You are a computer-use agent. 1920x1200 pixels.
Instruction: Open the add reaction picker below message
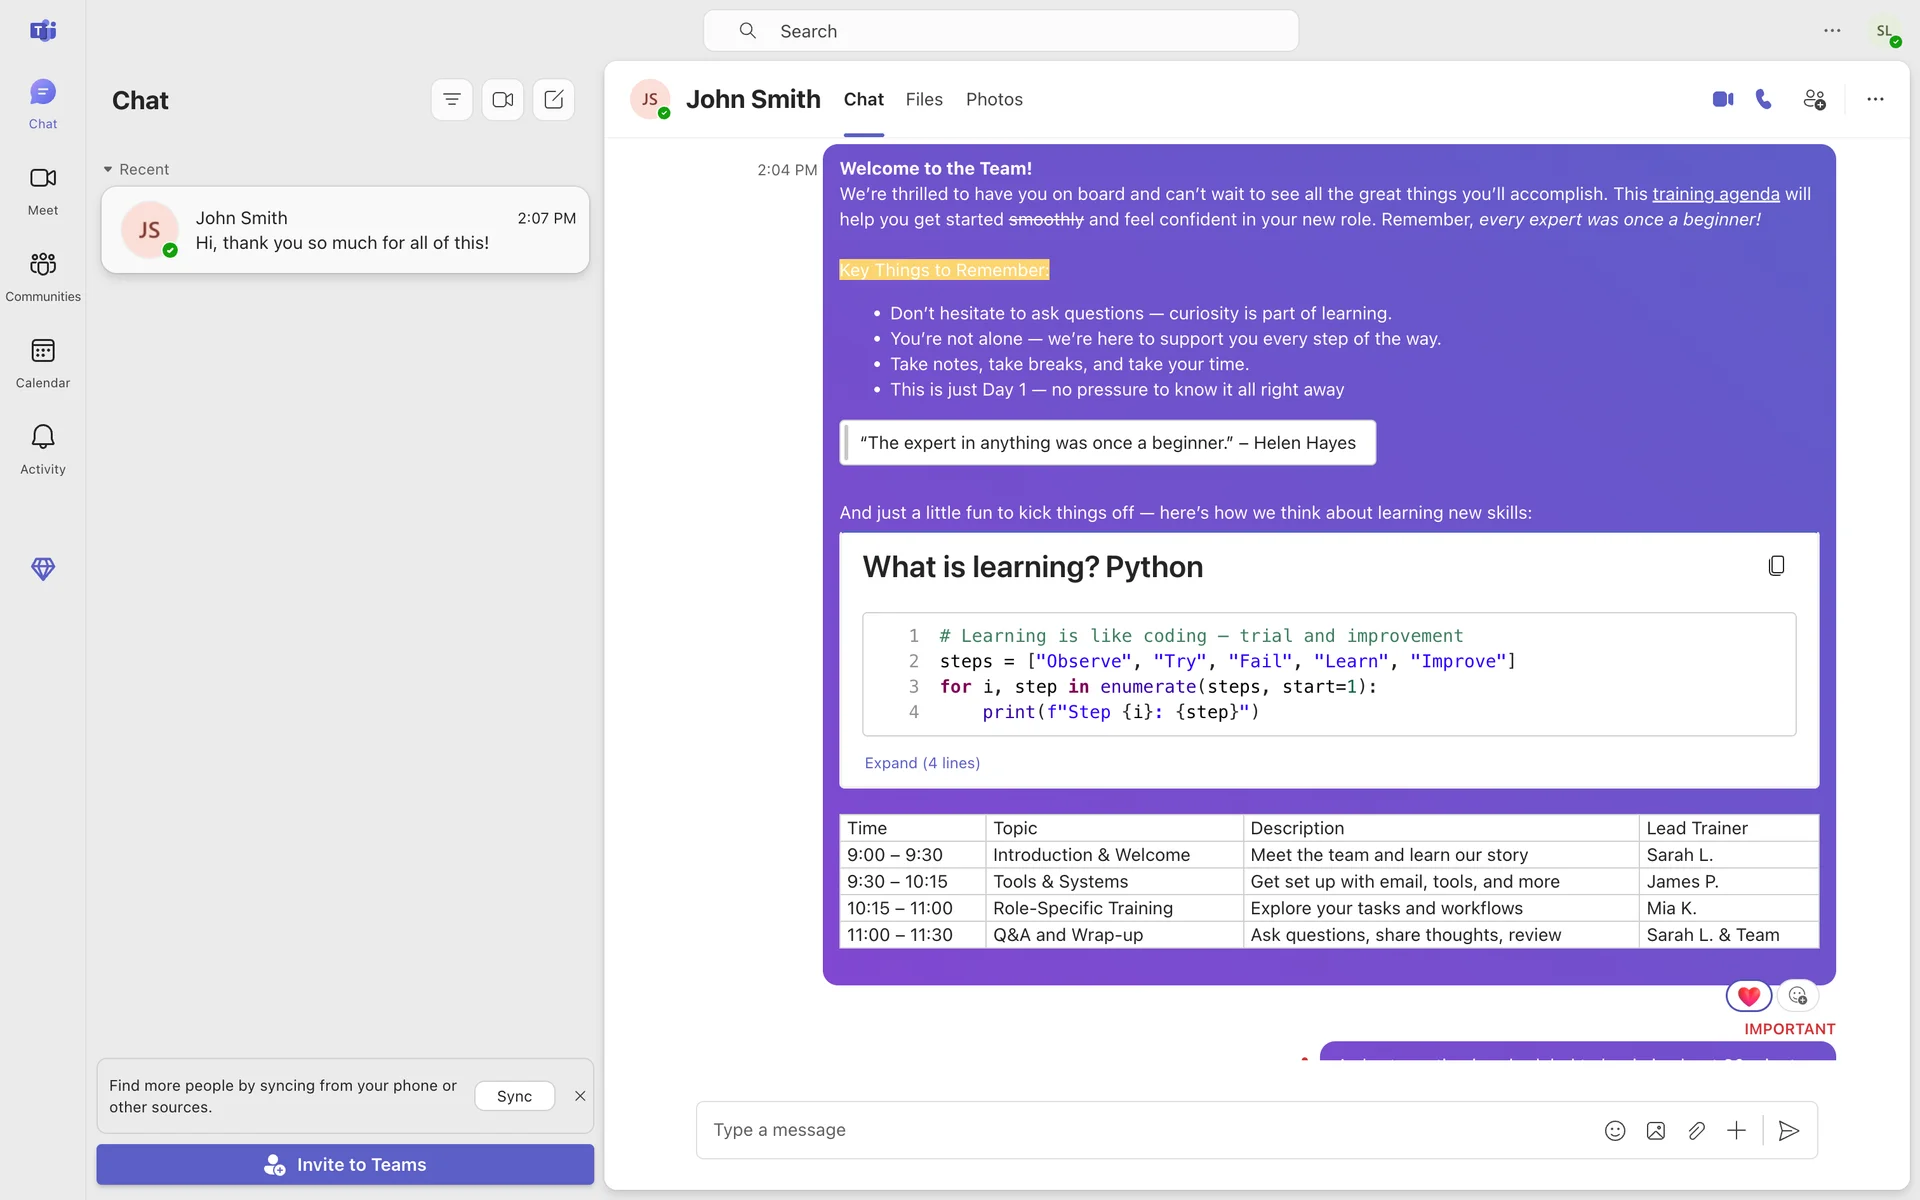[1798, 996]
